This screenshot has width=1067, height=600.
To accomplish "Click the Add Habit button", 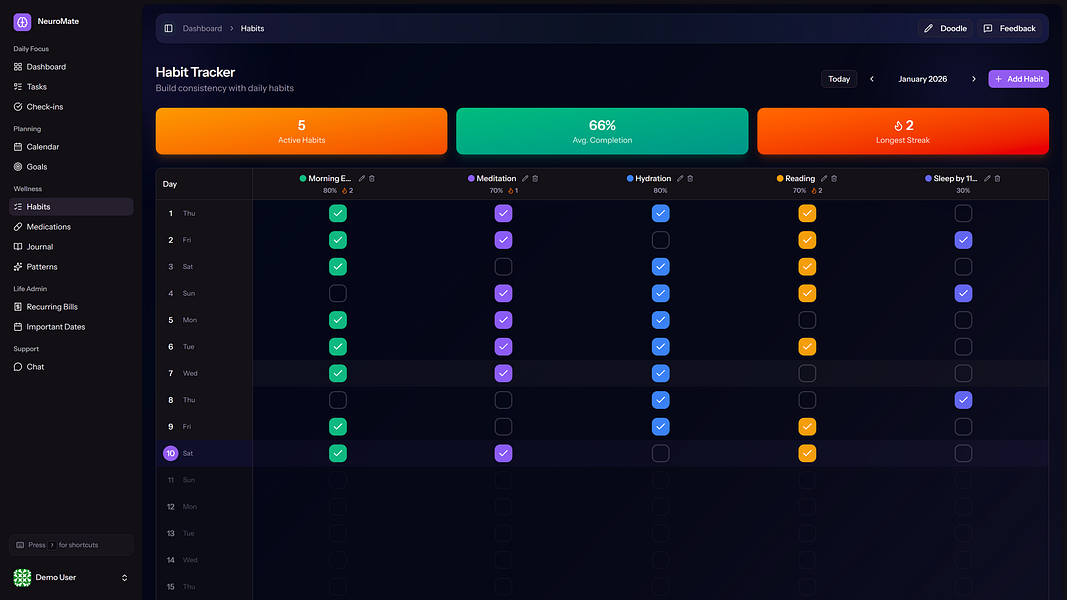I will (x=1019, y=79).
